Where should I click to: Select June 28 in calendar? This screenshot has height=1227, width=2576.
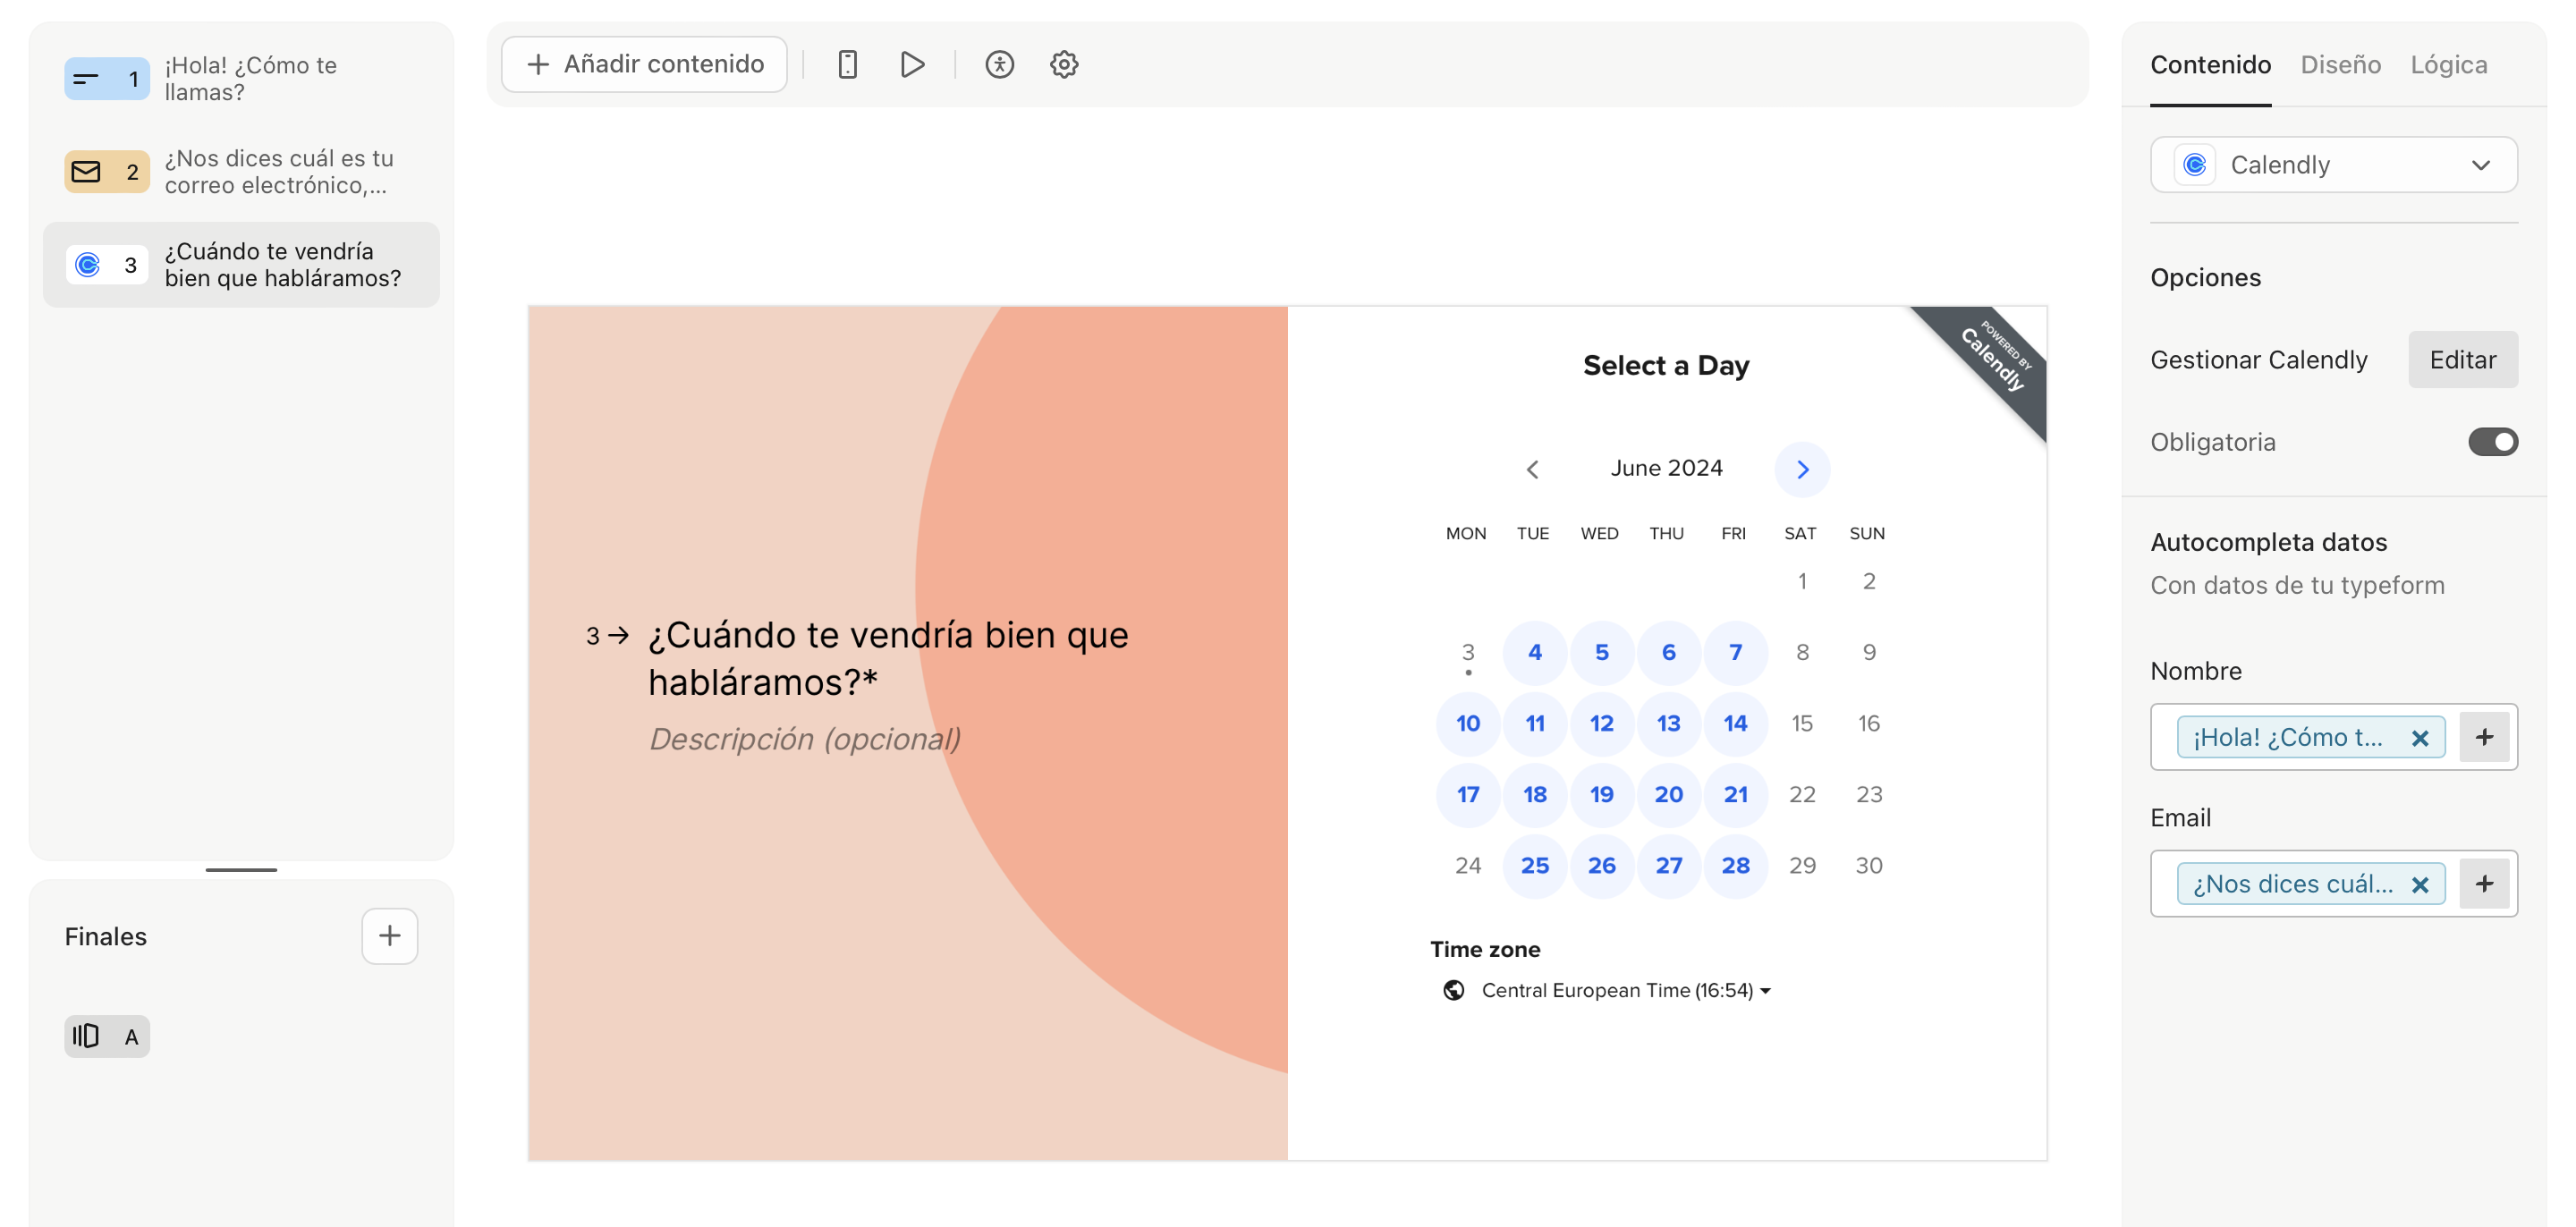[1735, 865]
